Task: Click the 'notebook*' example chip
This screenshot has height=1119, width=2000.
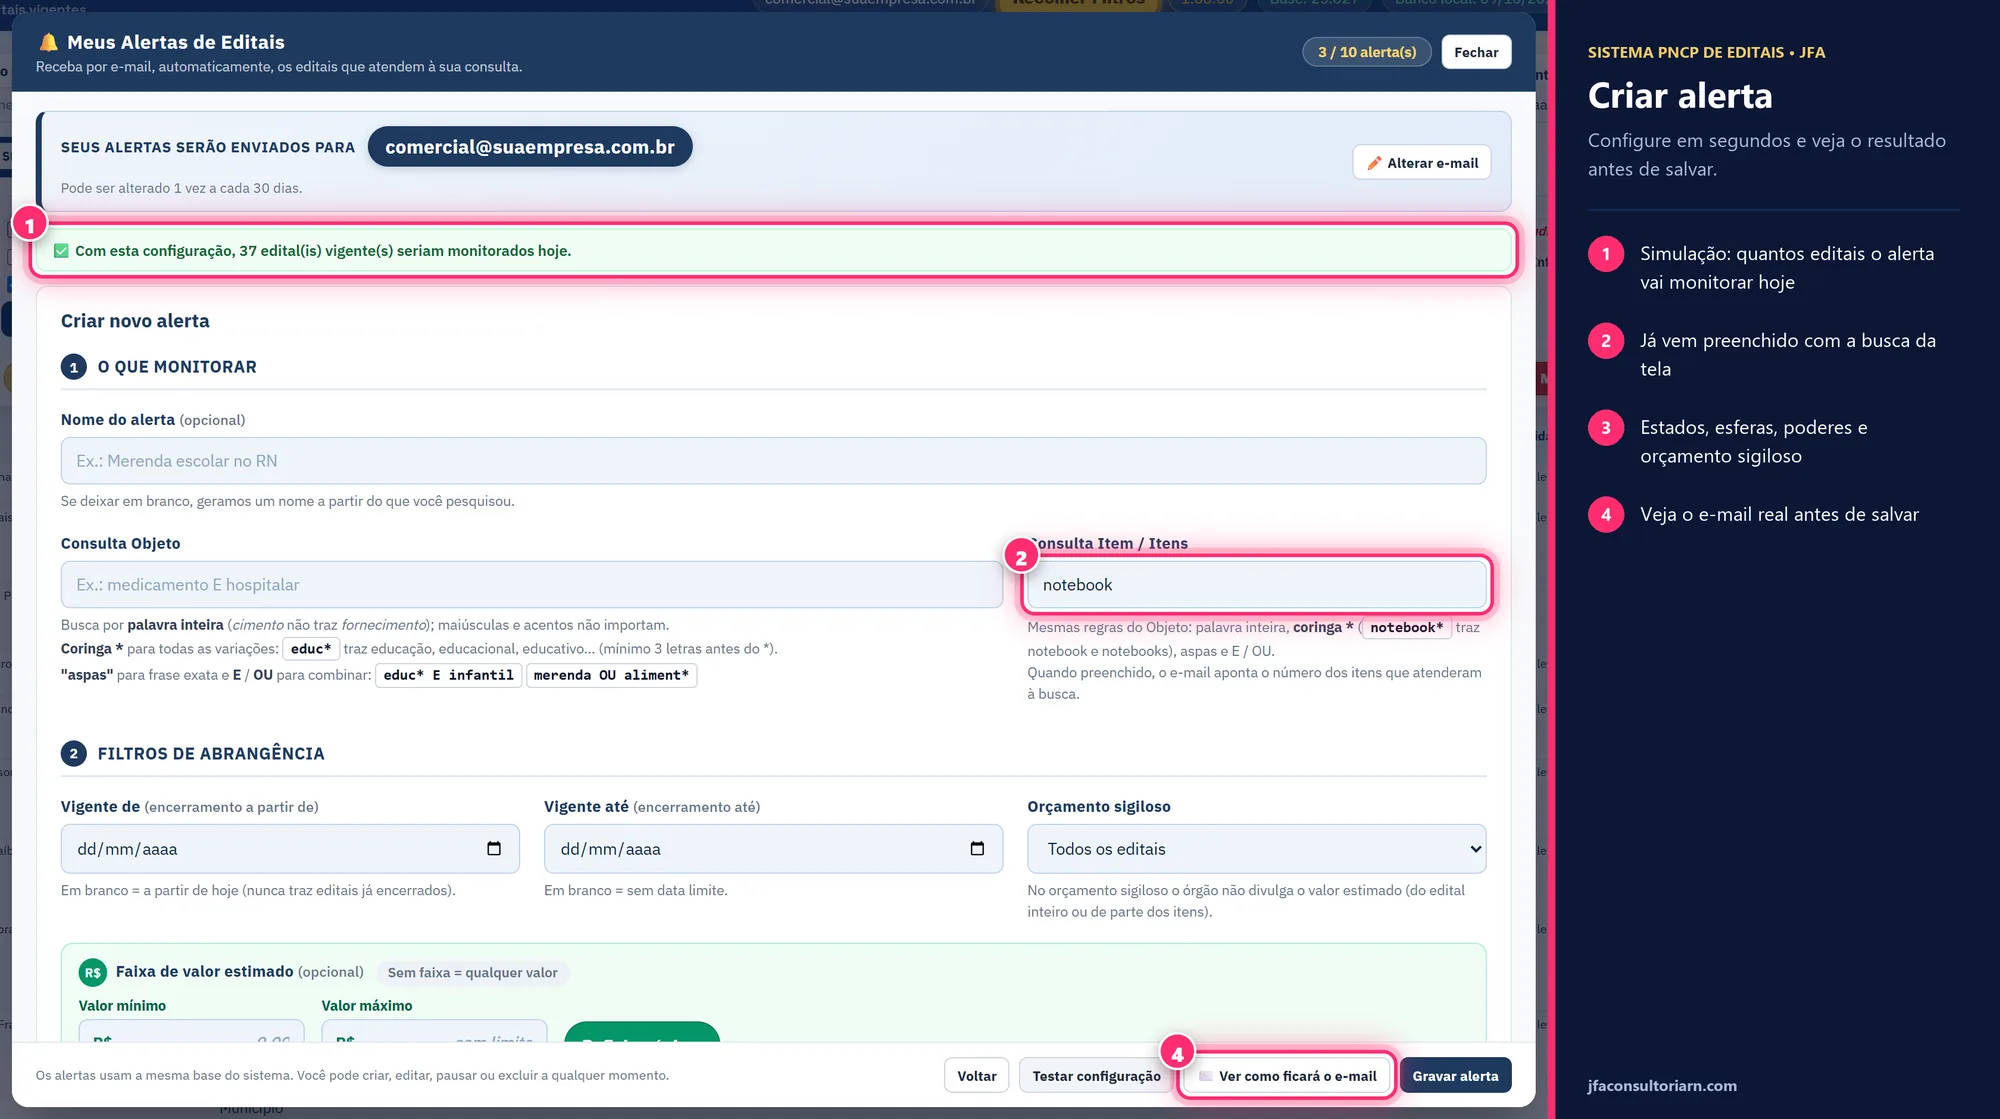Action: 1406,628
